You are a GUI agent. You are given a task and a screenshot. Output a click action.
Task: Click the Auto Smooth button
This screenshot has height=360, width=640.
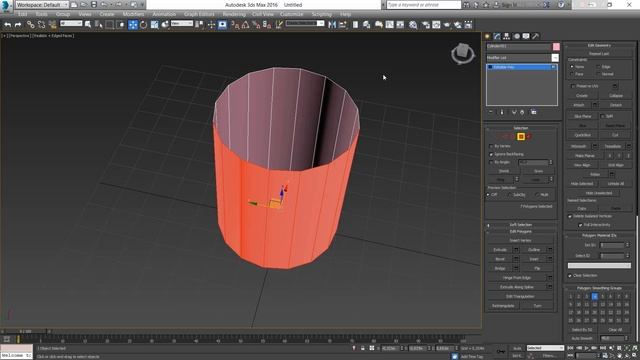pyautogui.click(x=582, y=339)
